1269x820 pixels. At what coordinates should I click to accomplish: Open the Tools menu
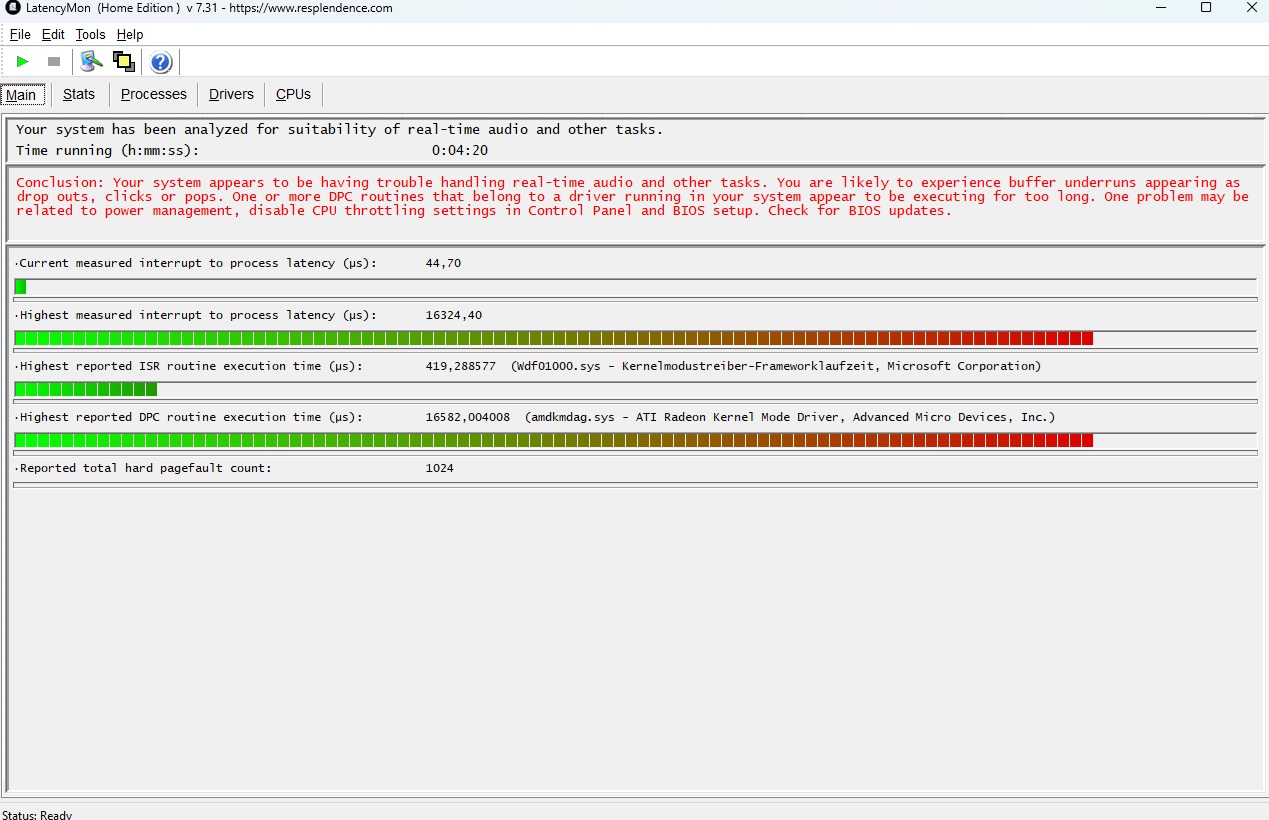[90, 34]
